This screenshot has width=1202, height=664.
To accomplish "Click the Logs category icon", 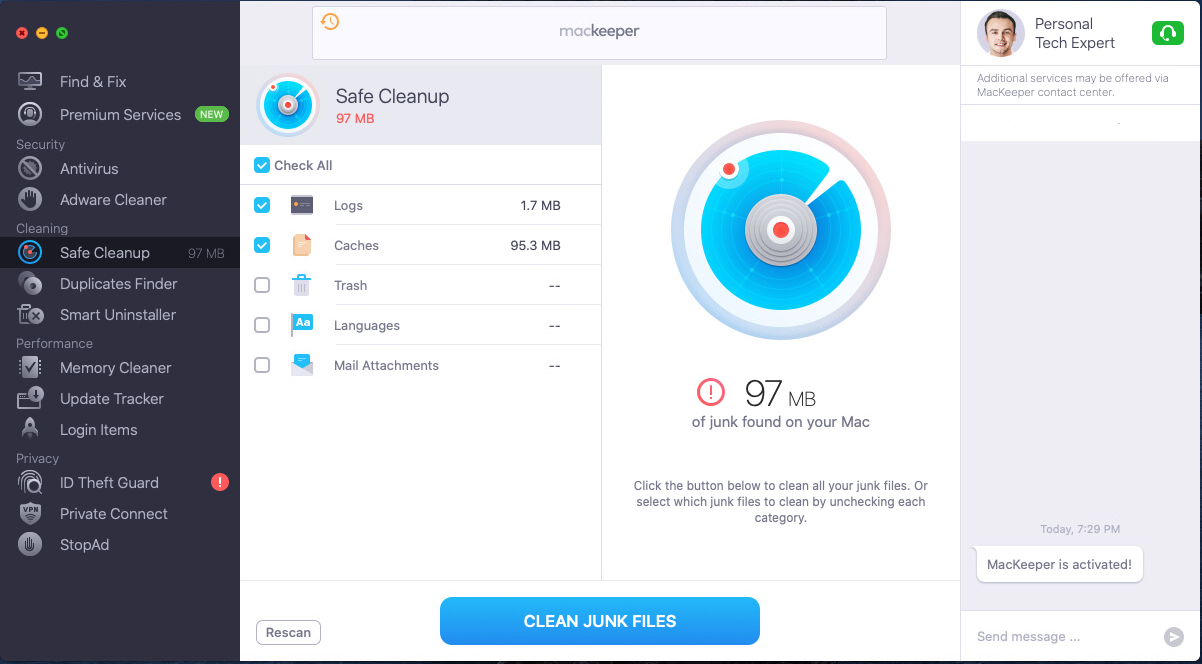I will coord(302,205).
